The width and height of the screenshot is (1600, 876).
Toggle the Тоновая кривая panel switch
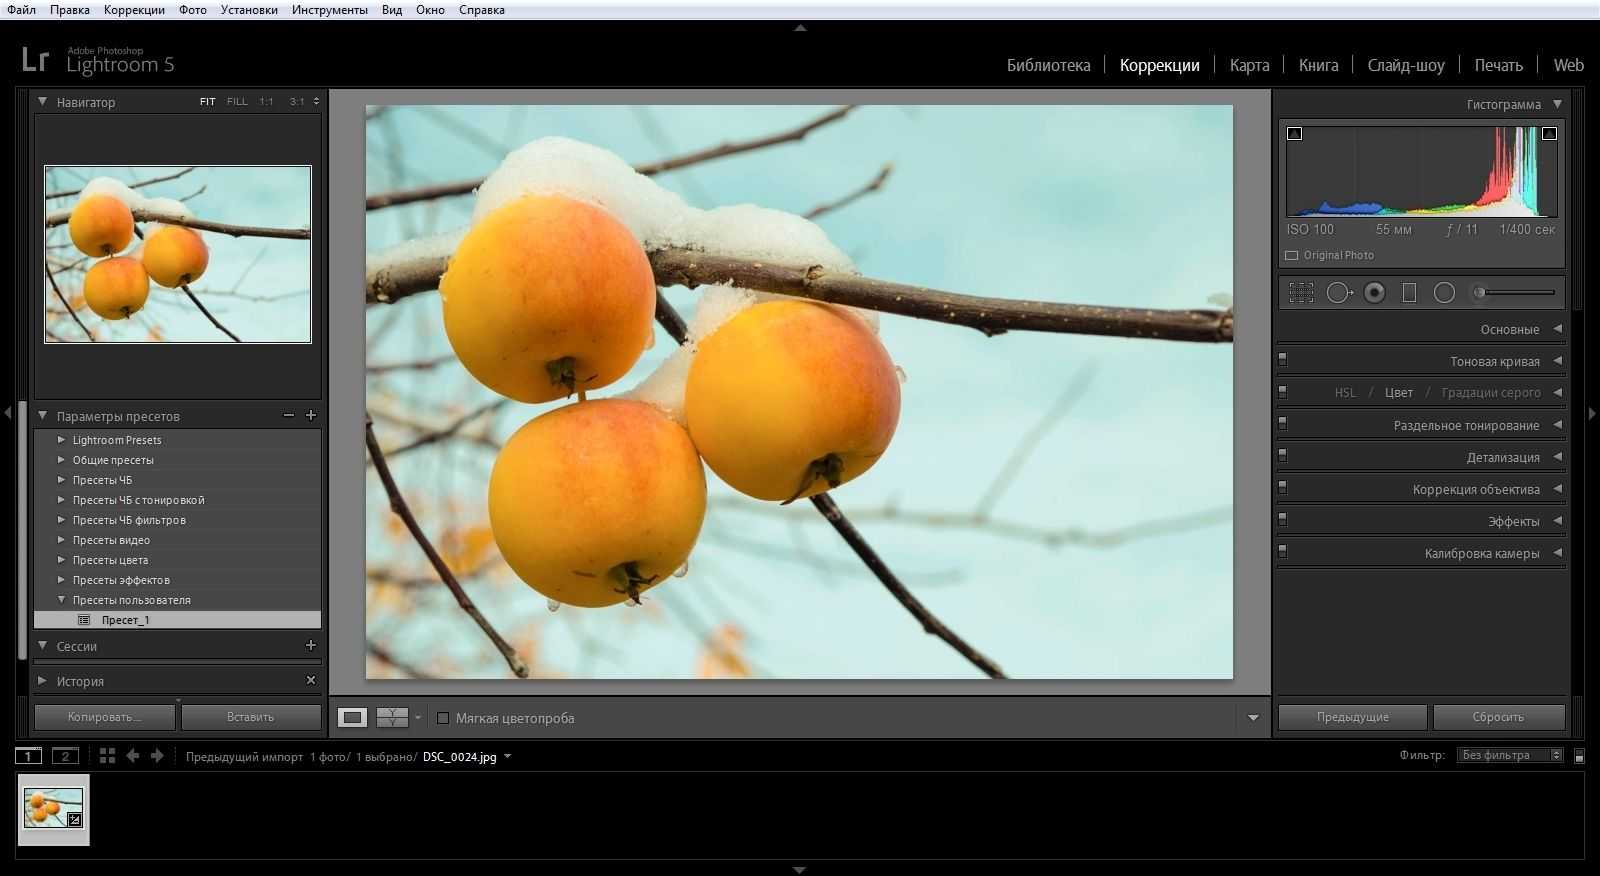1283,358
